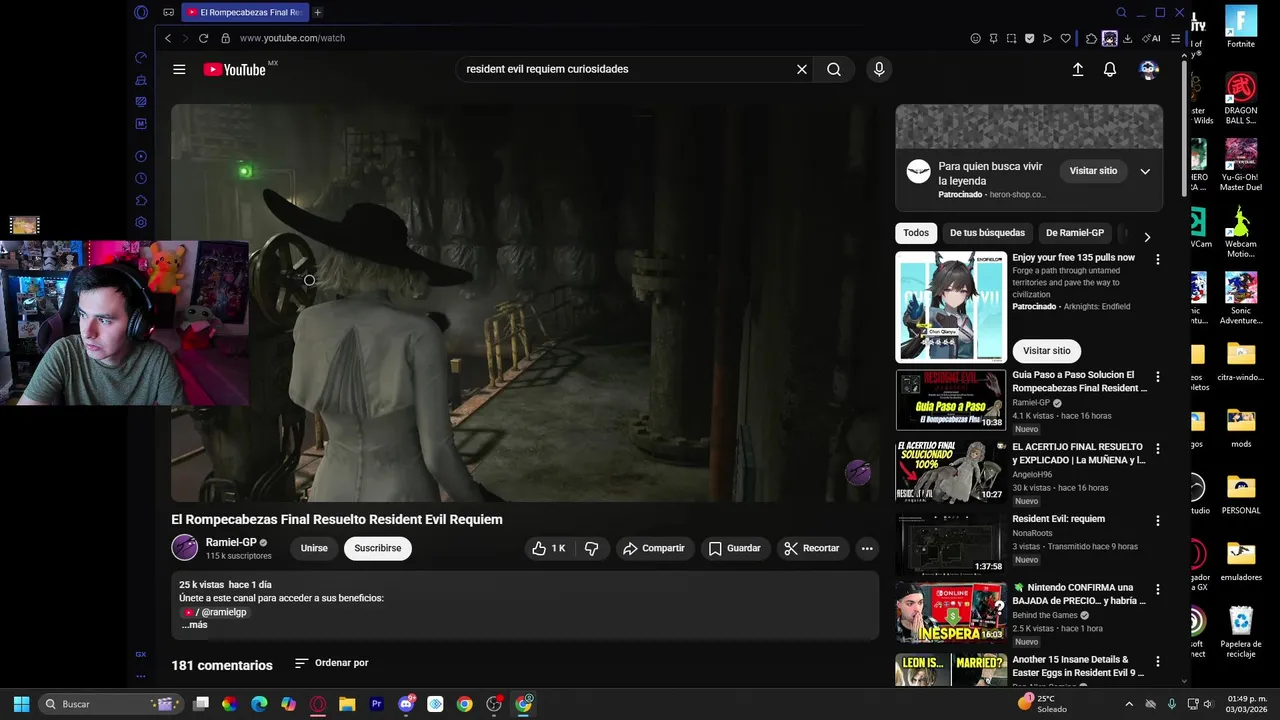Expand the description with ...más
Screen dimensions: 1280x720
(194, 625)
